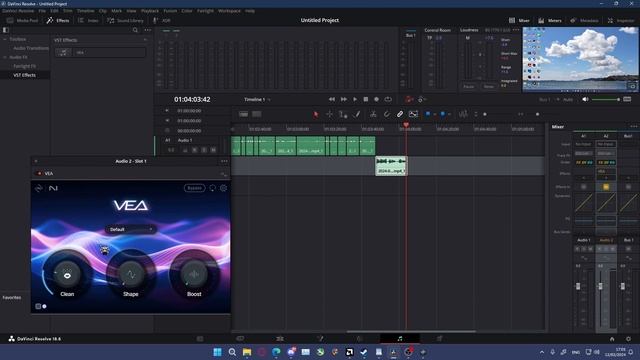Open the Timeline menu
This screenshot has width=640, height=360.
pos(85,11)
